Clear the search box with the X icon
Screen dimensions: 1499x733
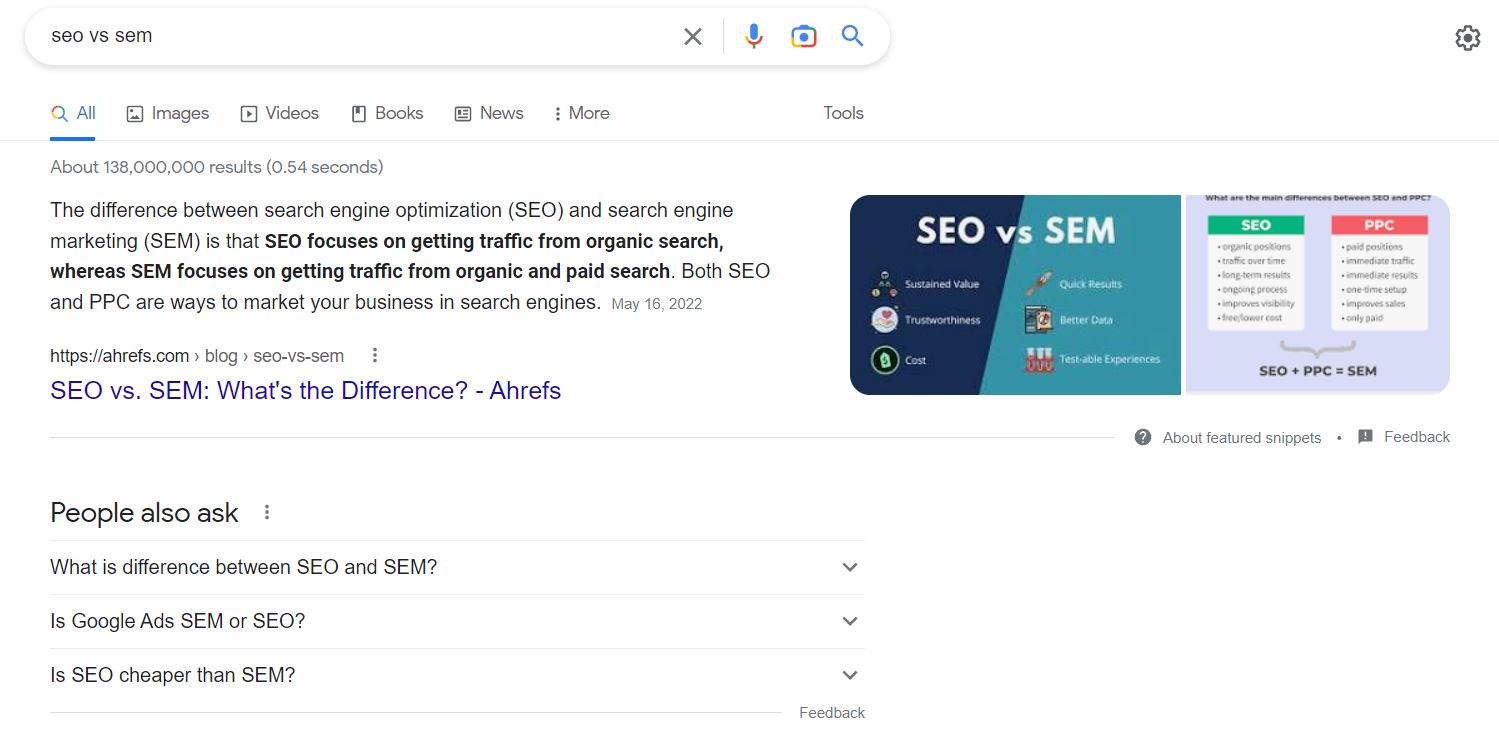pyautogui.click(x=692, y=37)
